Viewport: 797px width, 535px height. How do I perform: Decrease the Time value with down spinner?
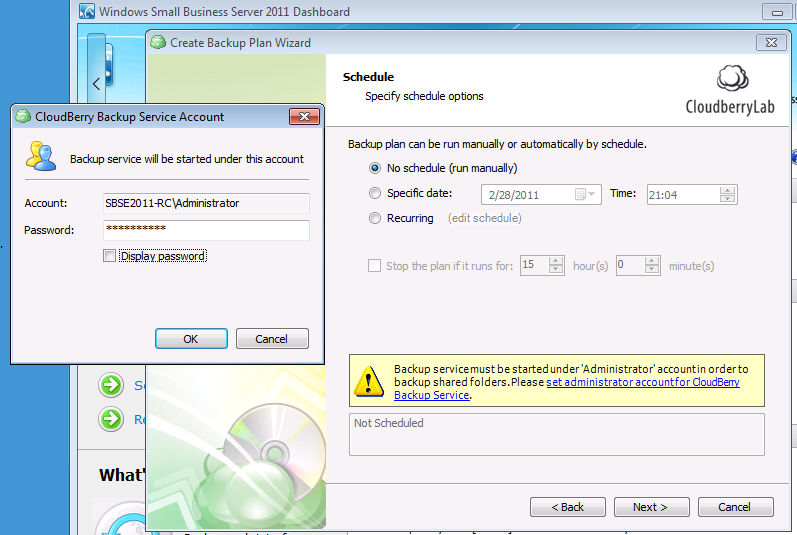pos(727,199)
